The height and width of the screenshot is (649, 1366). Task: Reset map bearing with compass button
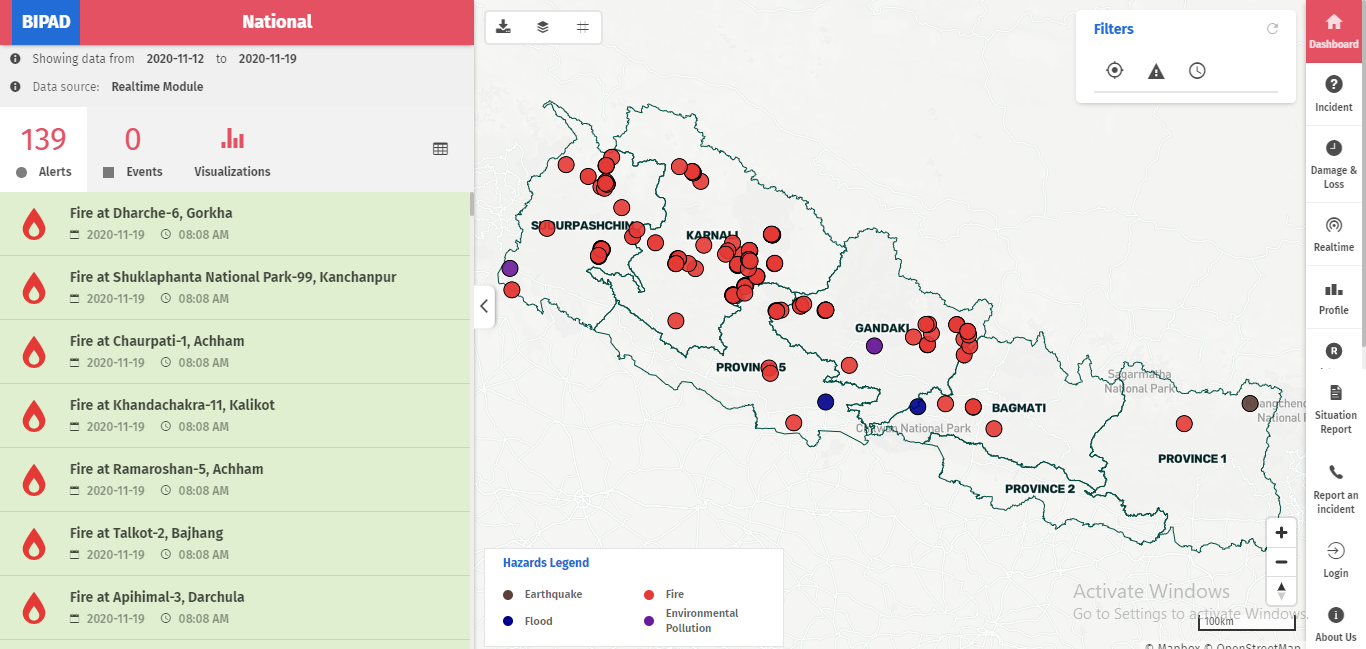click(1281, 591)
